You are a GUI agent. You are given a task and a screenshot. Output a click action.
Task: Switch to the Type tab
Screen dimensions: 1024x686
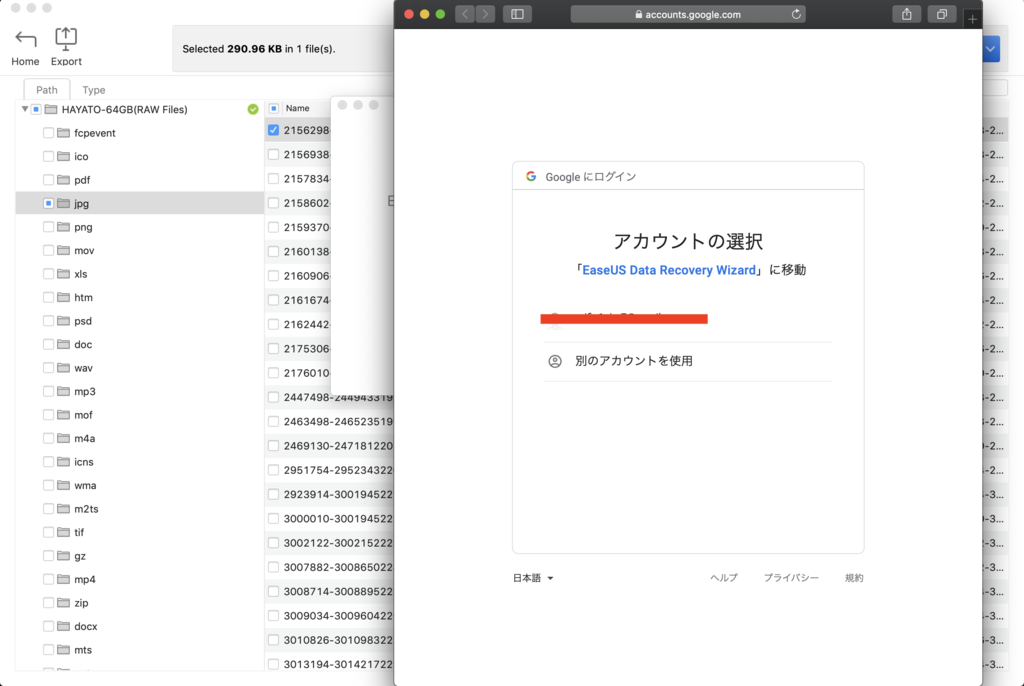click(x=93, y=89)
